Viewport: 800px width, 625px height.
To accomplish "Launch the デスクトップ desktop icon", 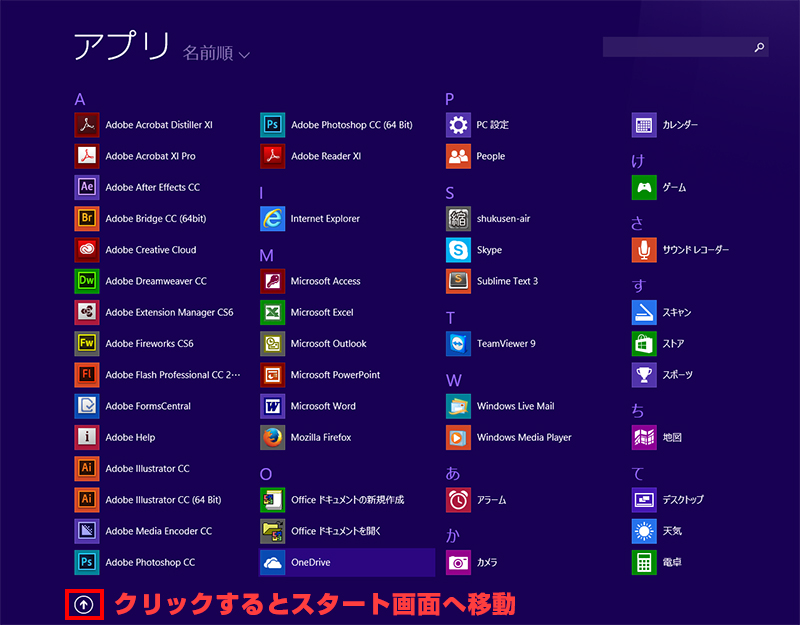I will (644, 499).
